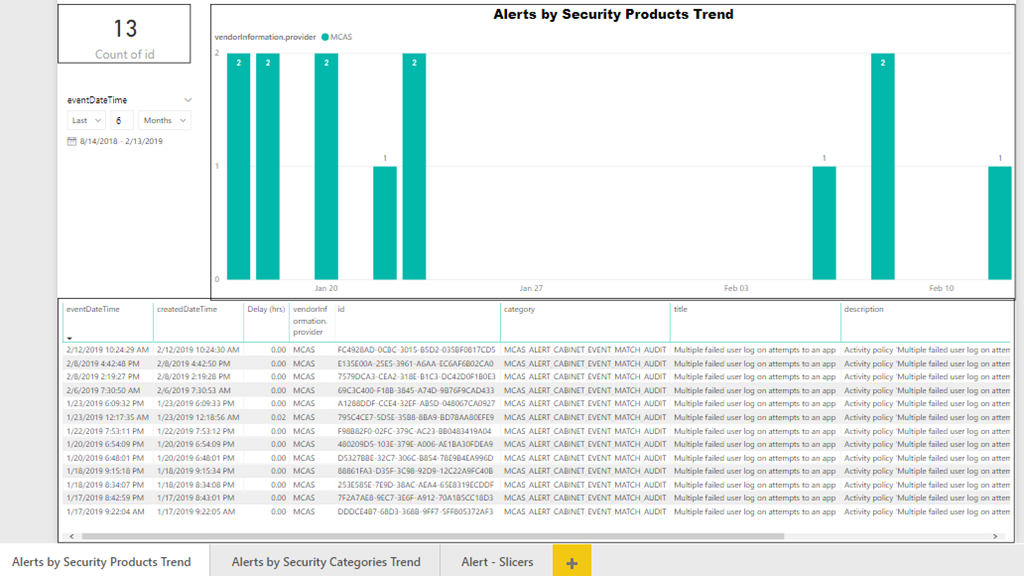Image resolution: width=1024 pixels, height=576 pixels.
Task: Click the Delay (hrs) column header
Action: click(x=266, y=310)
